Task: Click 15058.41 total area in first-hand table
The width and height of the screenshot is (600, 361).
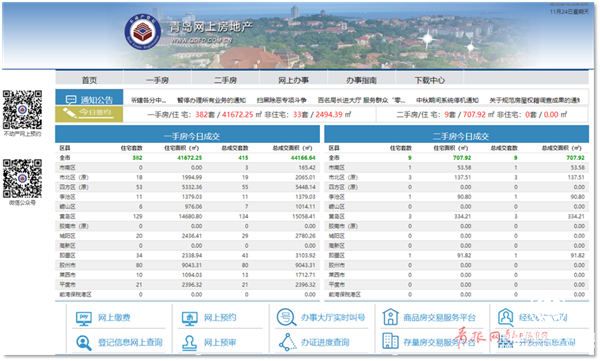Action: click(304, 216)
